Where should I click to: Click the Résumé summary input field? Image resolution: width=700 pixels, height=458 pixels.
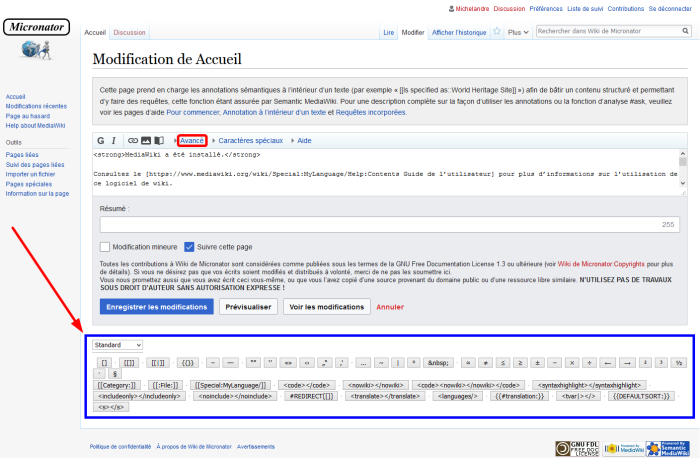(x=390, y=225)
